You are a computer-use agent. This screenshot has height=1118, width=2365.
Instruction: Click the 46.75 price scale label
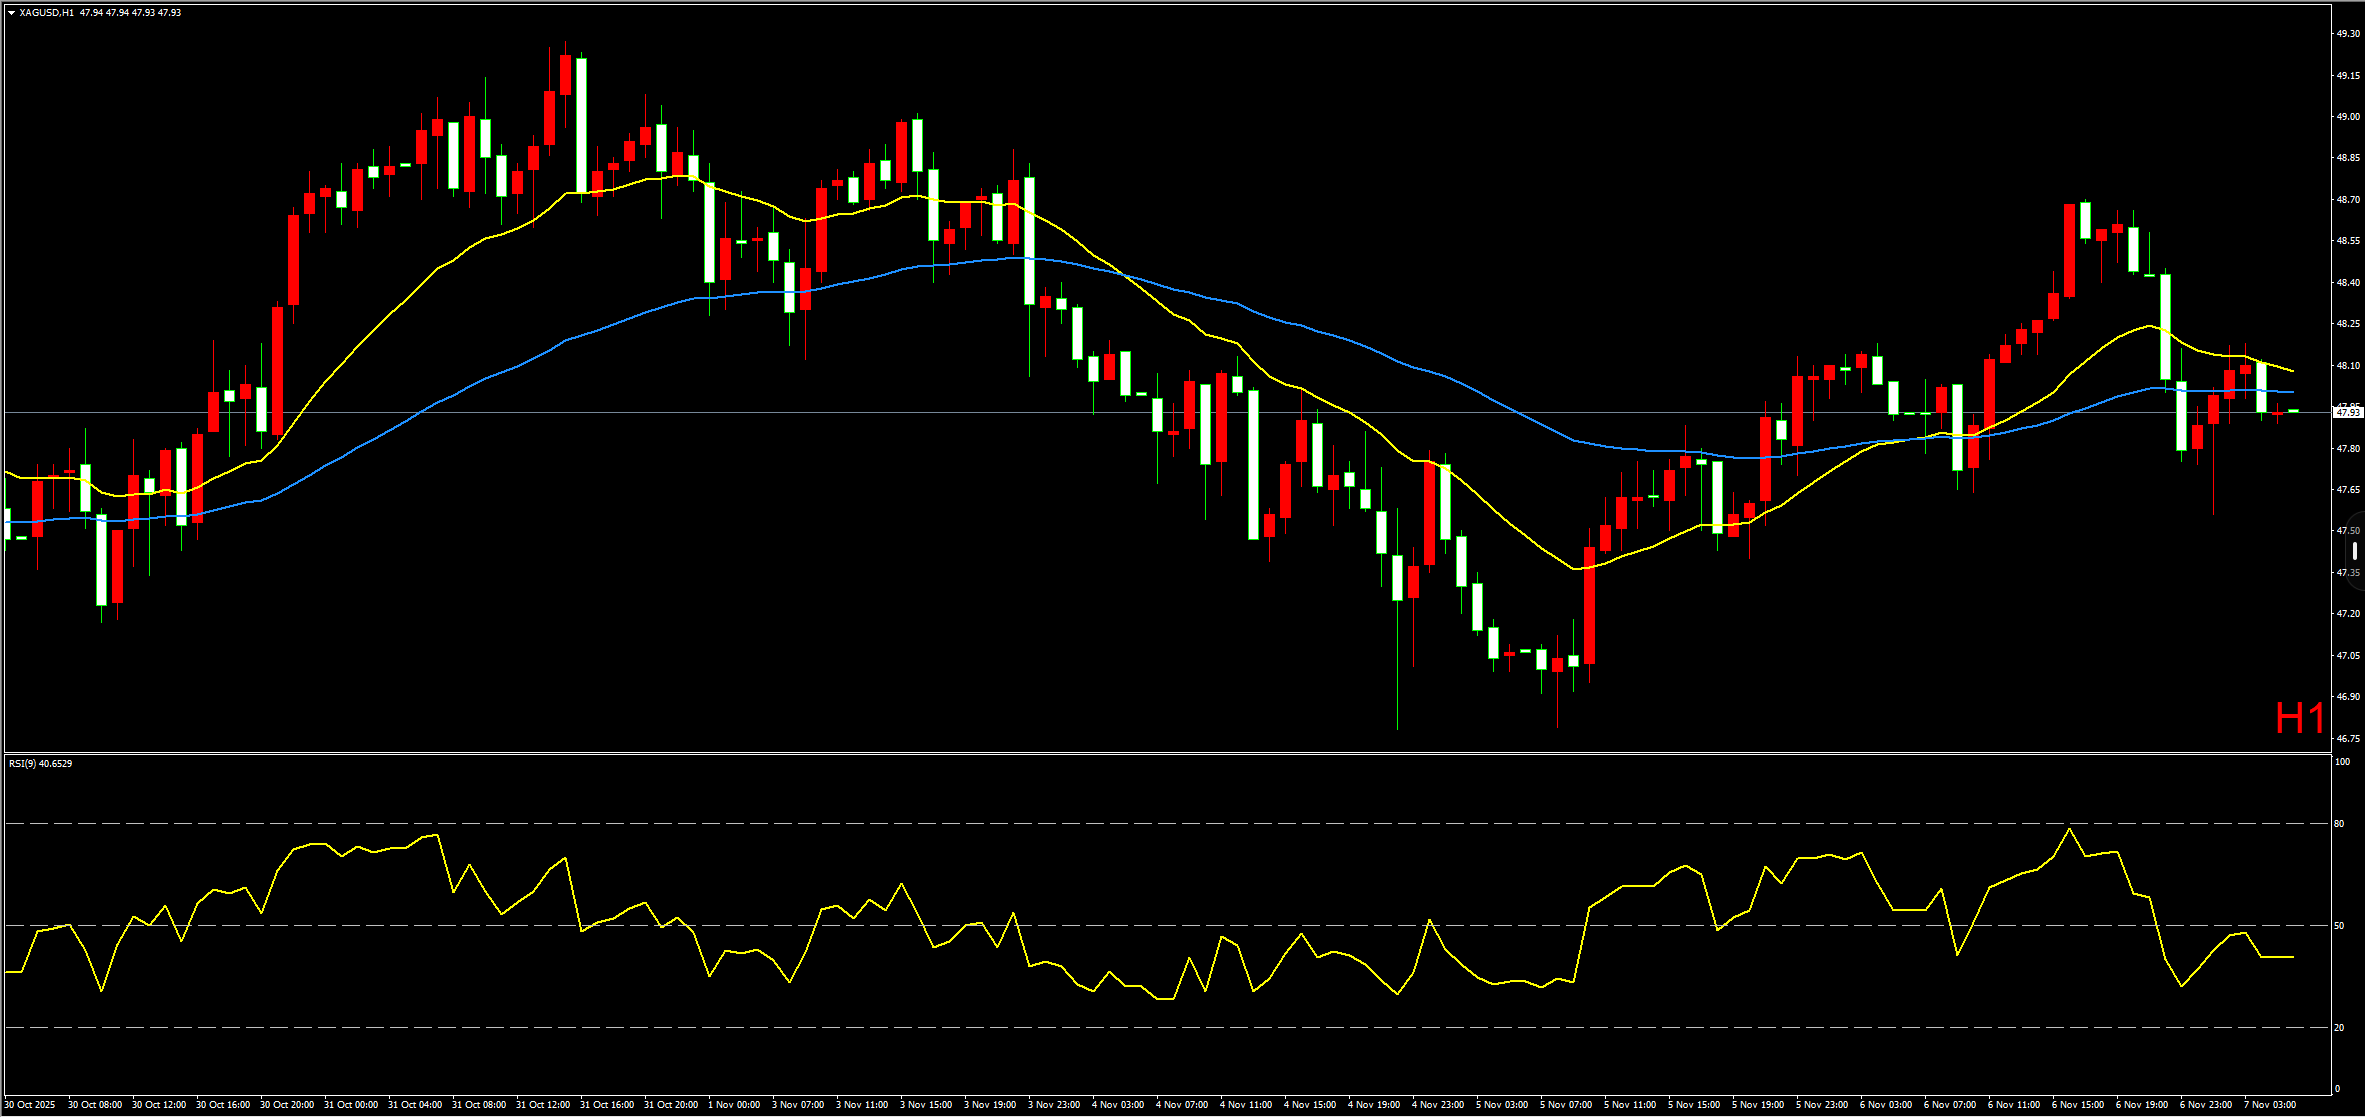pos(2347,739)
